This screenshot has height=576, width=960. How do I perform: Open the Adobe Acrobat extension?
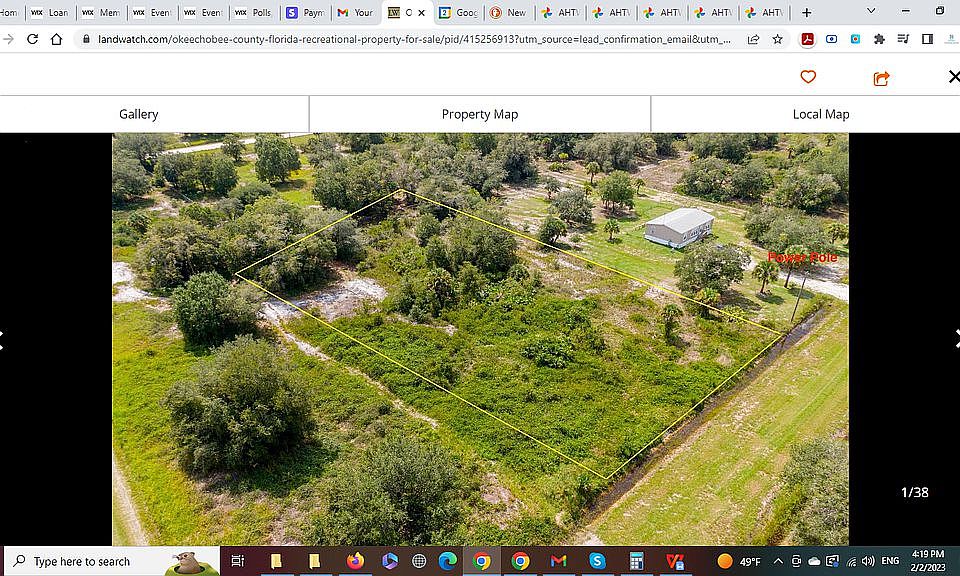(x=808, y=39)
